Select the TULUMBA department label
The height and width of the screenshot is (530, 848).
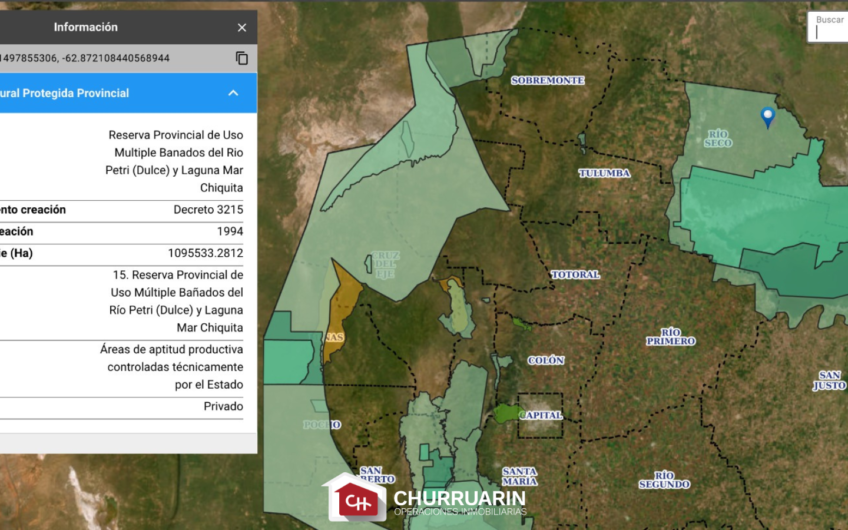click(604, 173)
